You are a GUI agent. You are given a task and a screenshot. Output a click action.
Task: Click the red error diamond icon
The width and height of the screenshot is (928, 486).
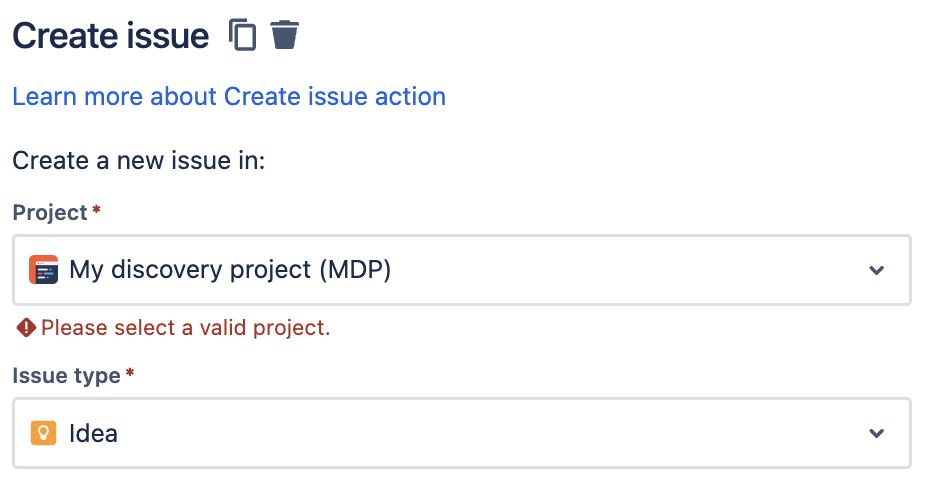click(25, 327)
